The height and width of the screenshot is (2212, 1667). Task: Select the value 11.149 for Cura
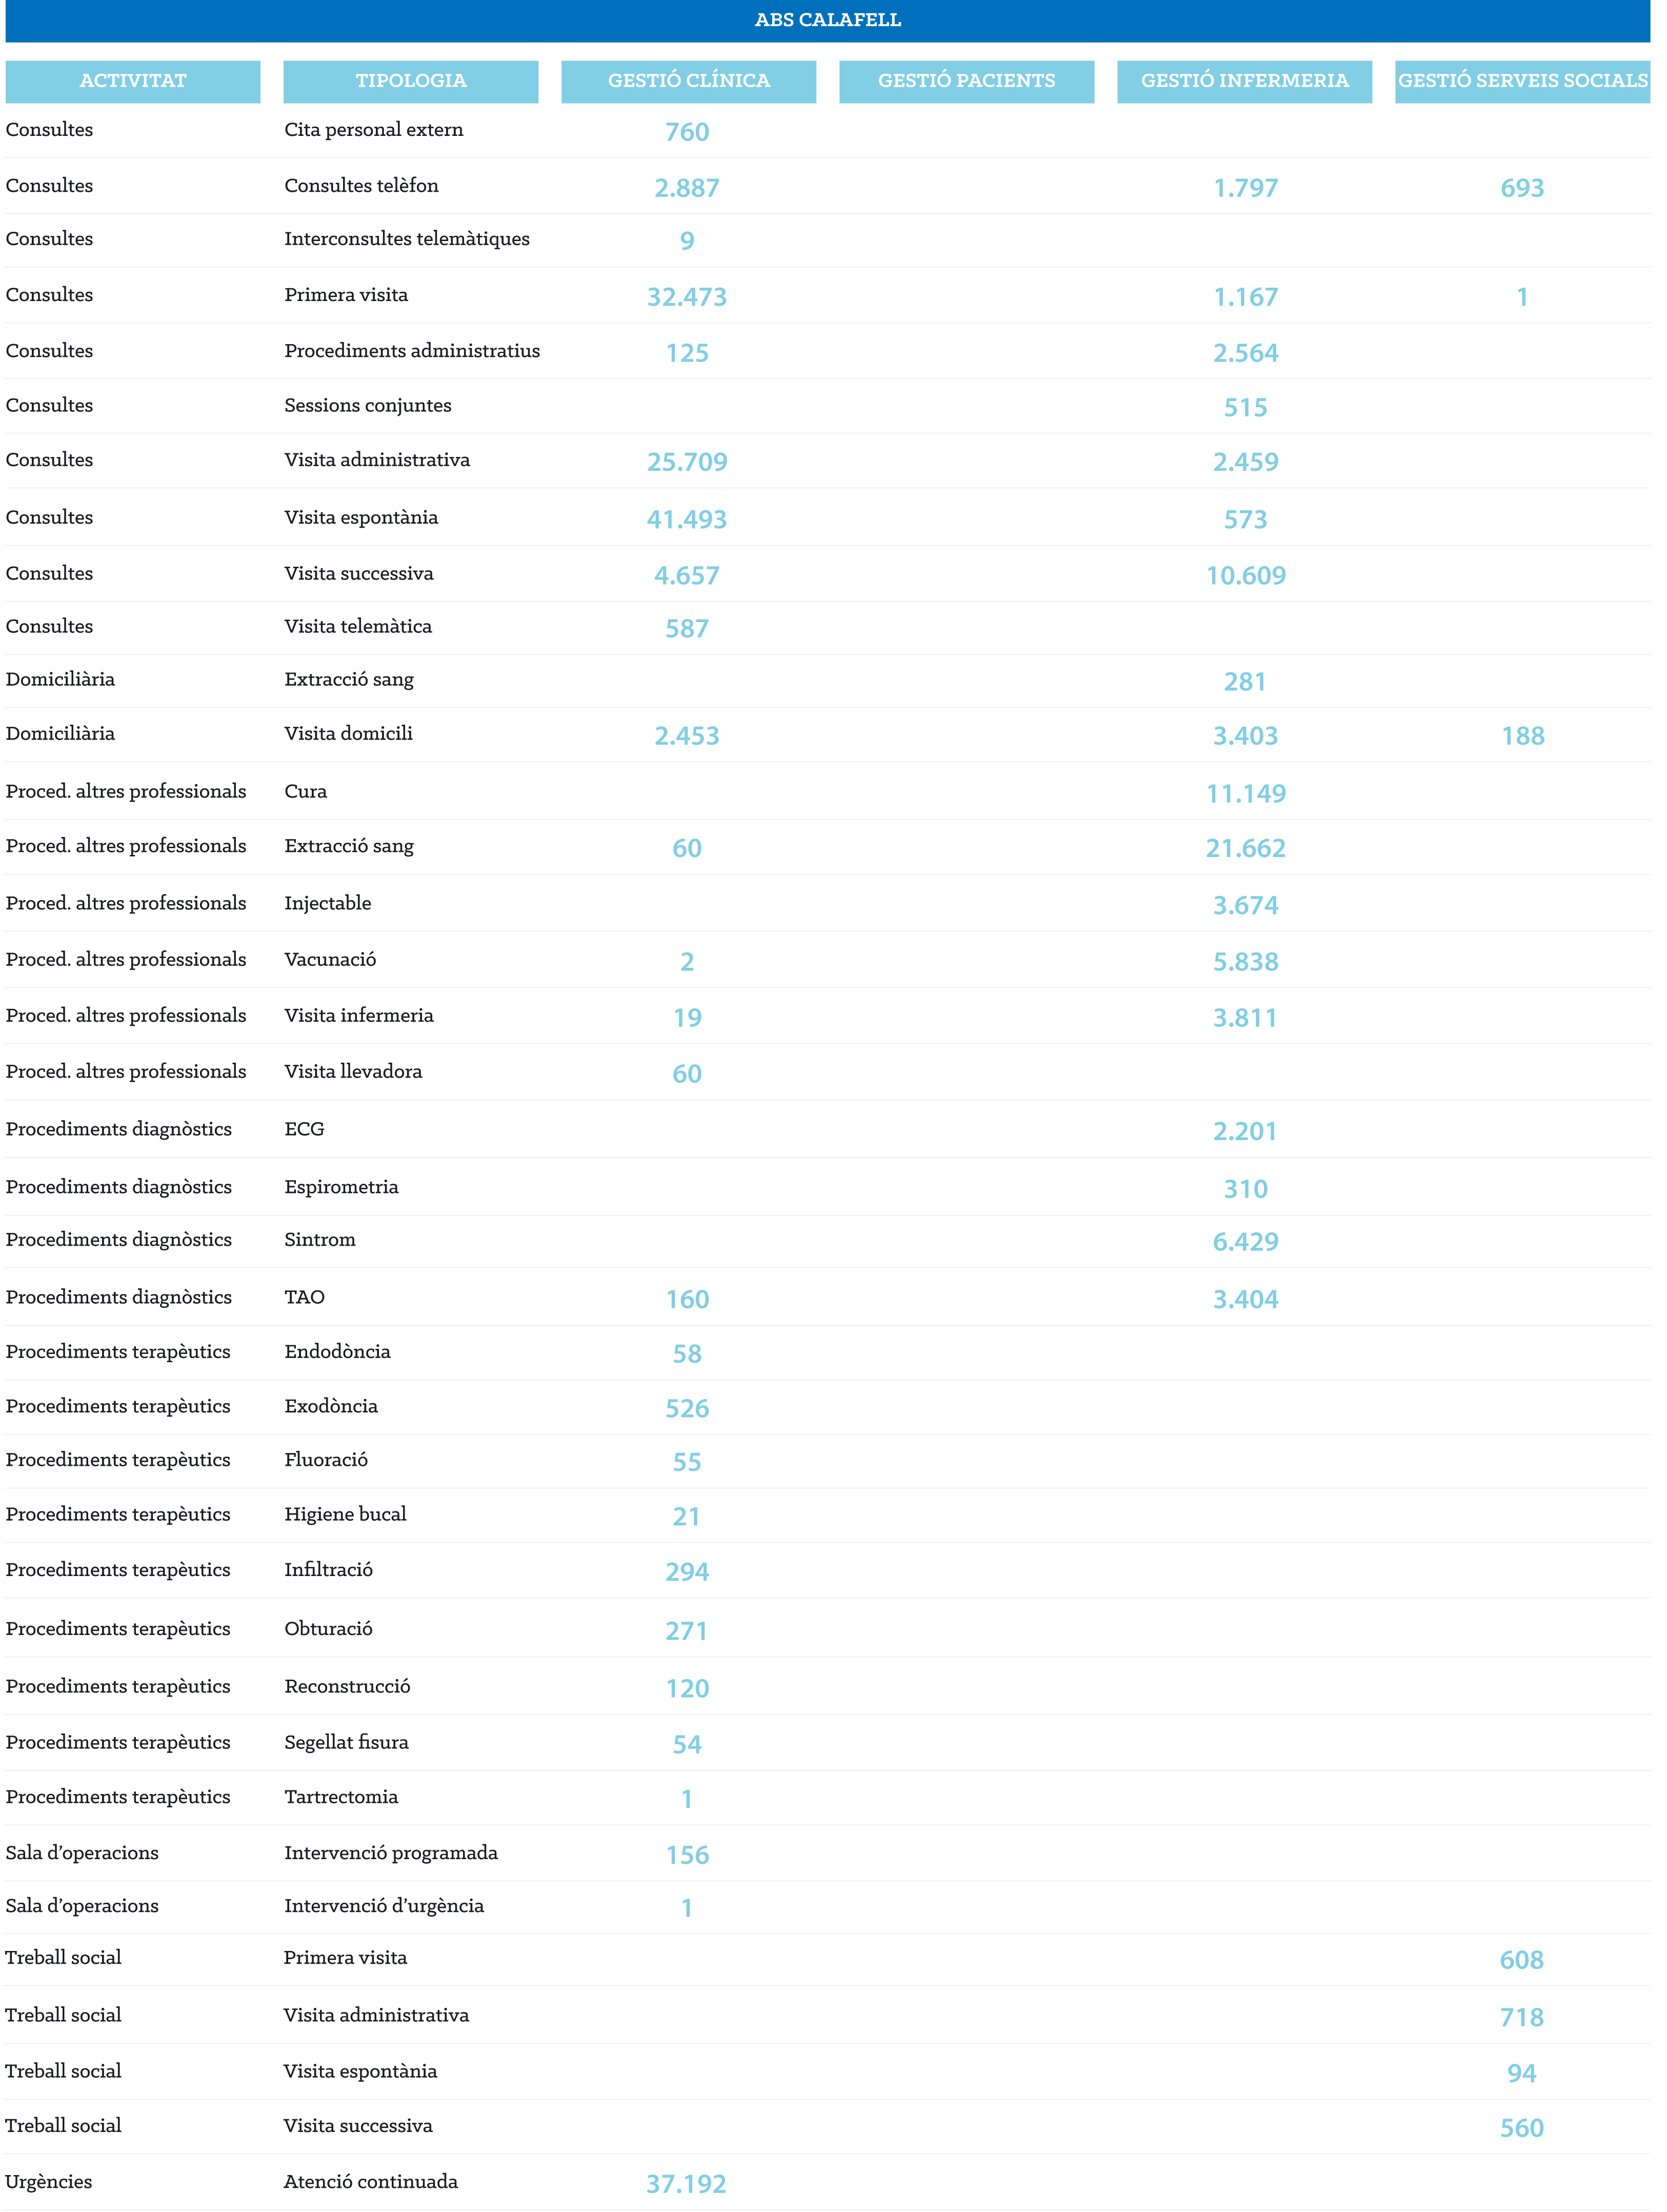pyautogui.click(x=1246, y=794)
